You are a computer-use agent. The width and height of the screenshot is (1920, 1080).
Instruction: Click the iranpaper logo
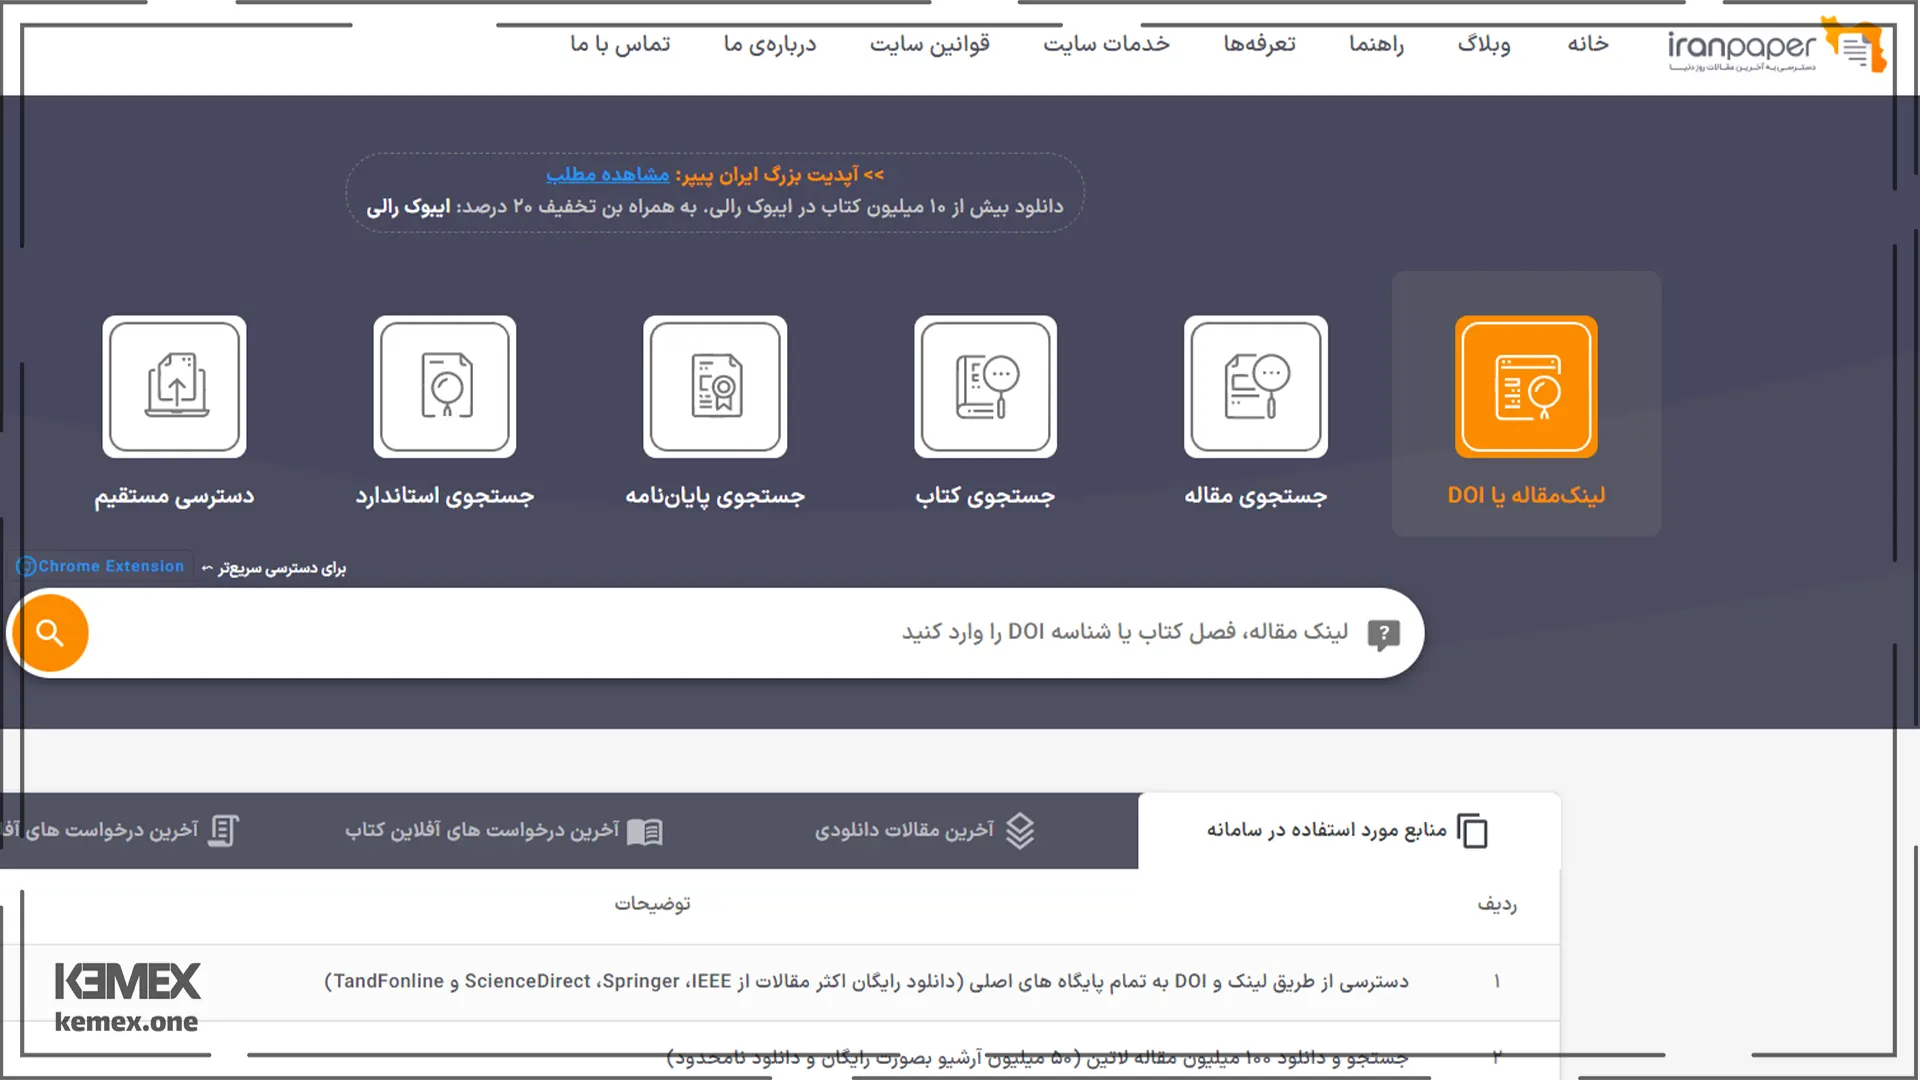[x=1776, y=46]
